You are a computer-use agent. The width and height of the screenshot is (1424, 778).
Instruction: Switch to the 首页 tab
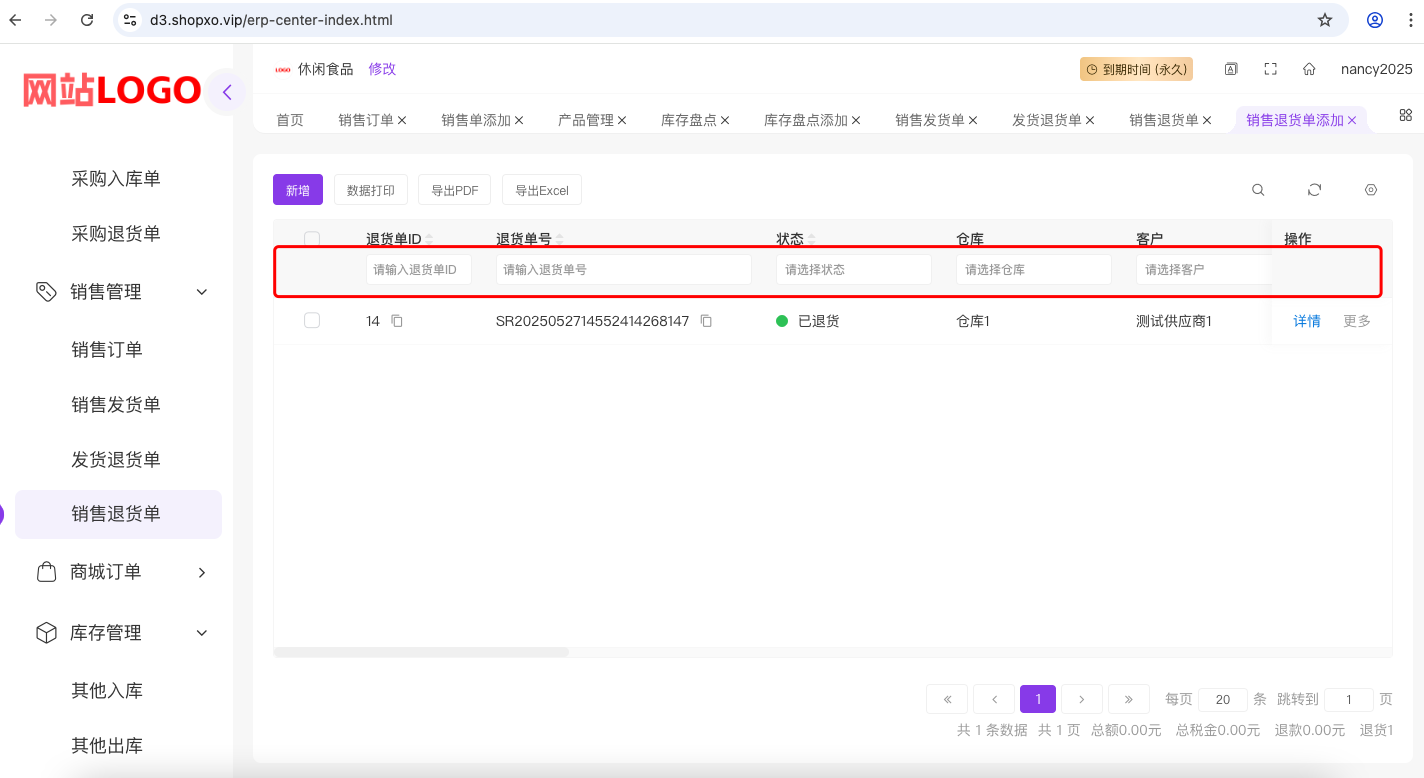coord(290,120)
